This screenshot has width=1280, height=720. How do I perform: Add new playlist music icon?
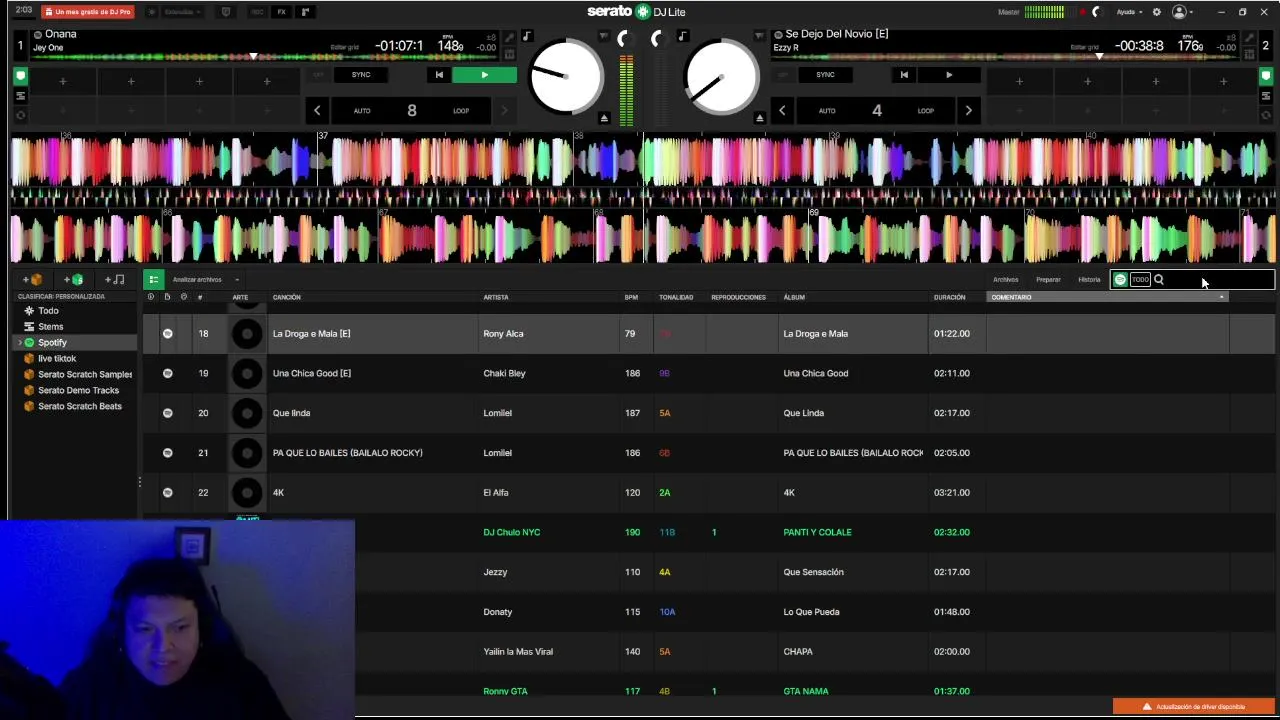coord(115,280)
